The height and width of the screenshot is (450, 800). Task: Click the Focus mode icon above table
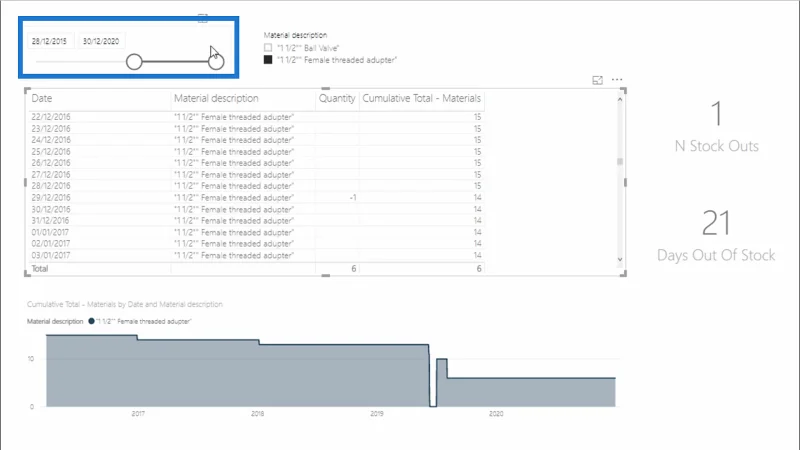[x=597, y=80]
